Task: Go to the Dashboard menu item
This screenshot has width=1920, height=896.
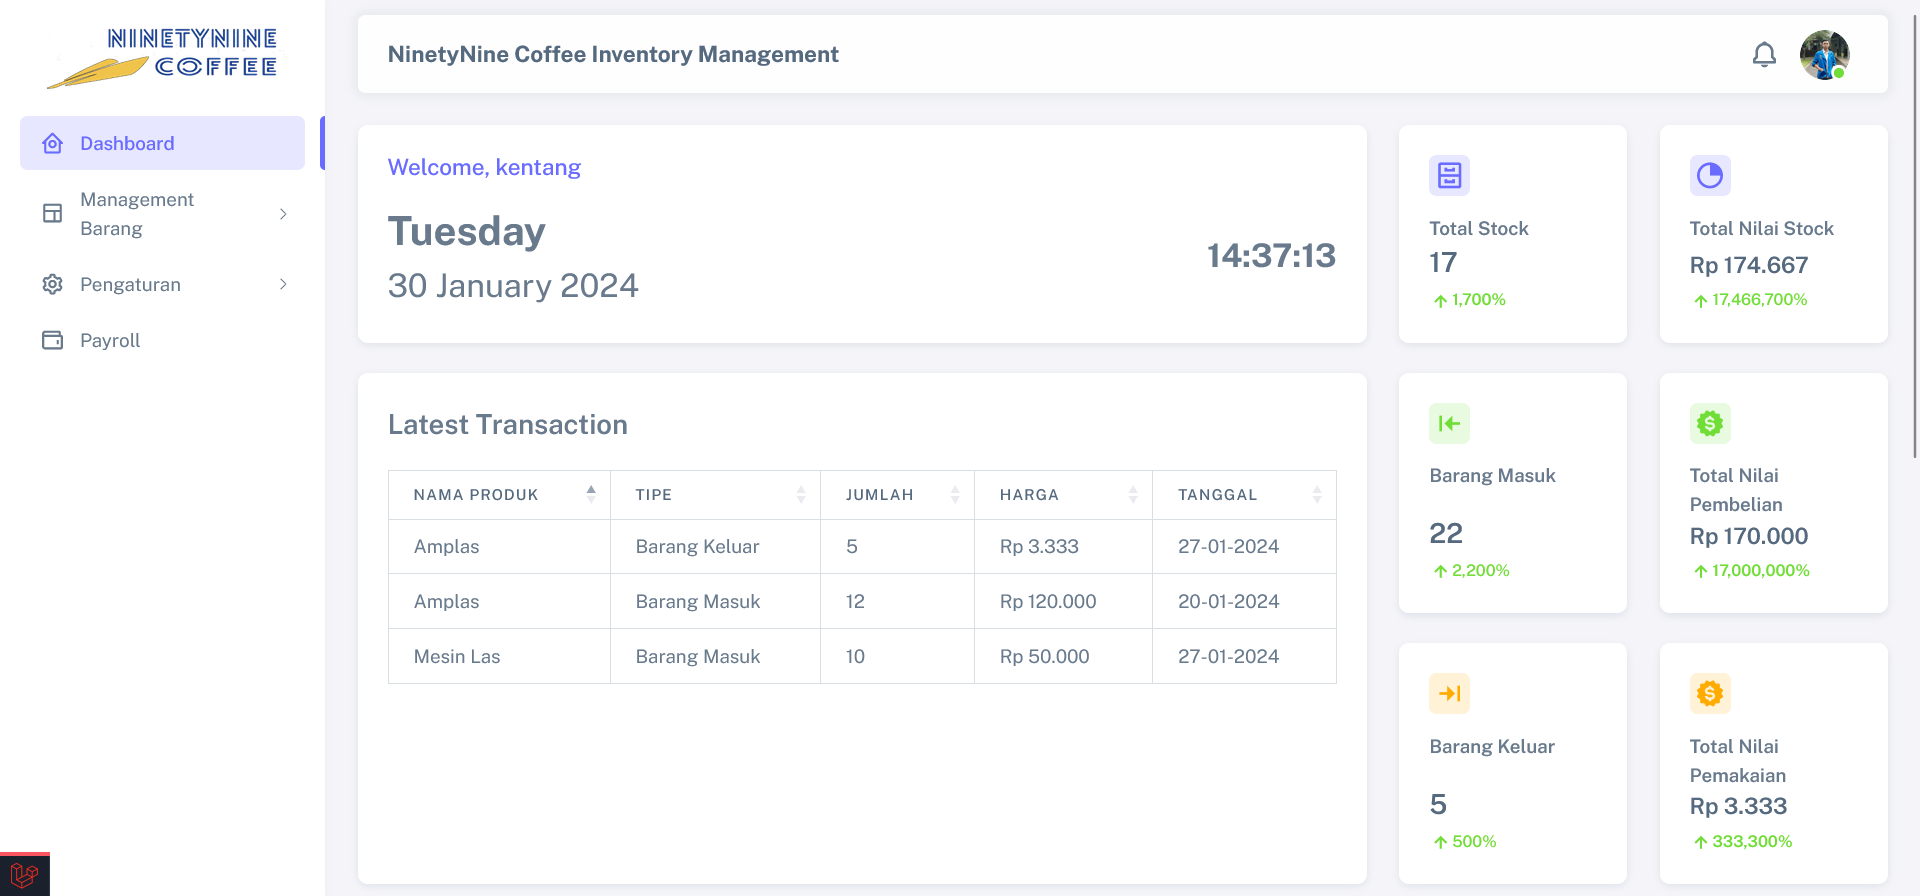Action: [162, 143]
